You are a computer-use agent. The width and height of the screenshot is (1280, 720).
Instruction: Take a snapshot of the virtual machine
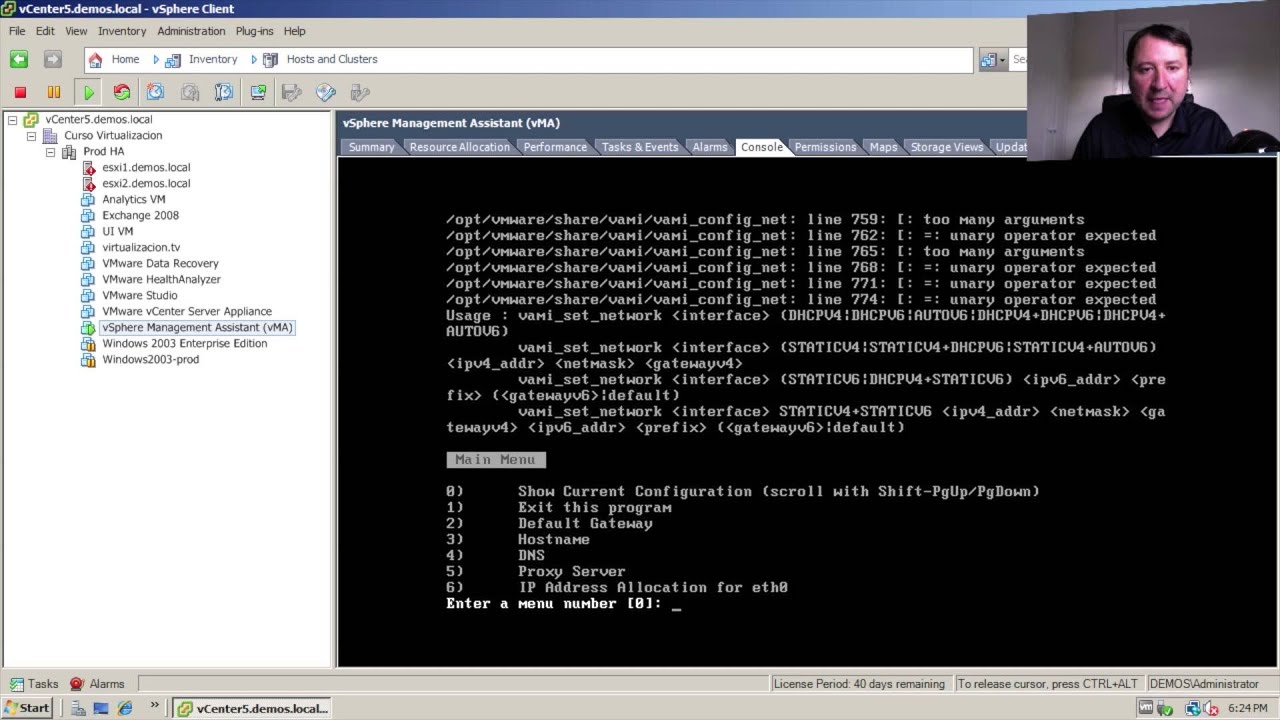point(156,92)
